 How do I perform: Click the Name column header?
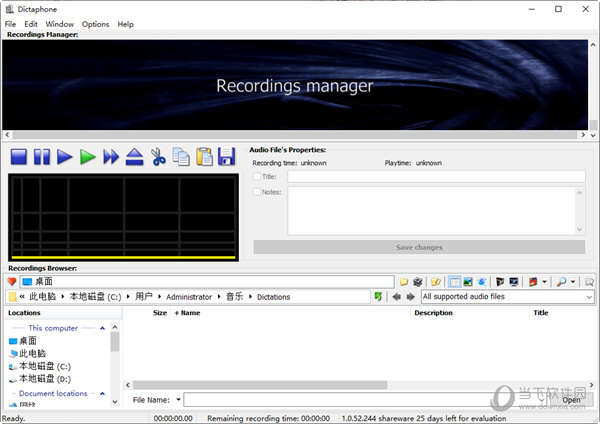point(190,313)
